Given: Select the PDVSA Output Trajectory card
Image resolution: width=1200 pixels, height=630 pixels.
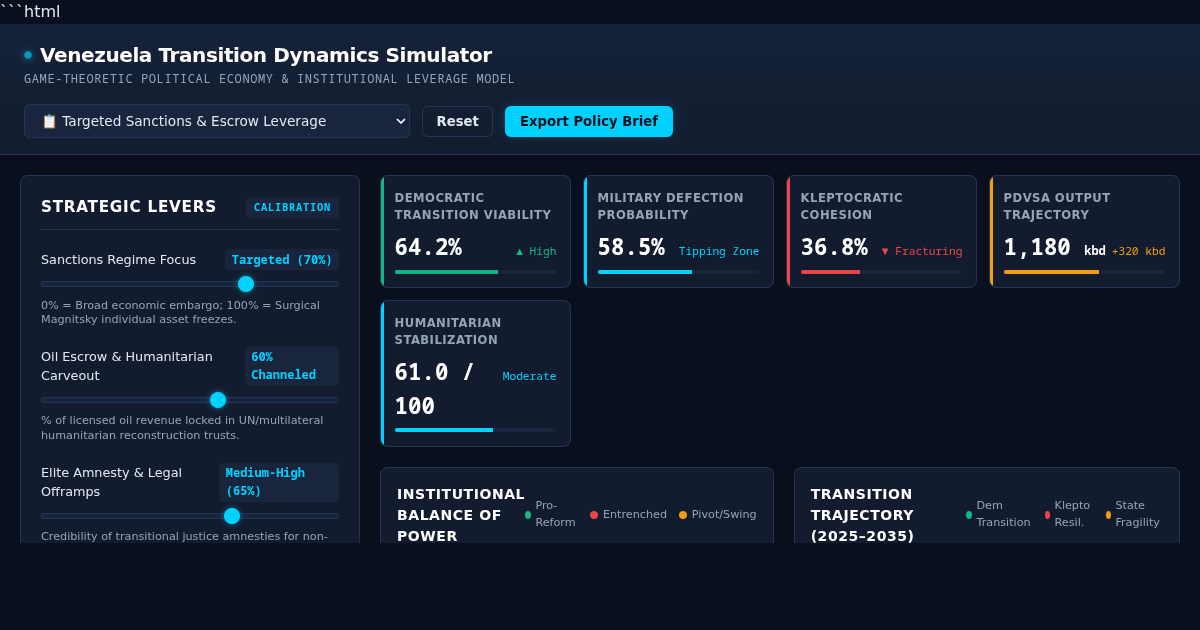Looking at the screenshot, I should [x=1084, y=232].
